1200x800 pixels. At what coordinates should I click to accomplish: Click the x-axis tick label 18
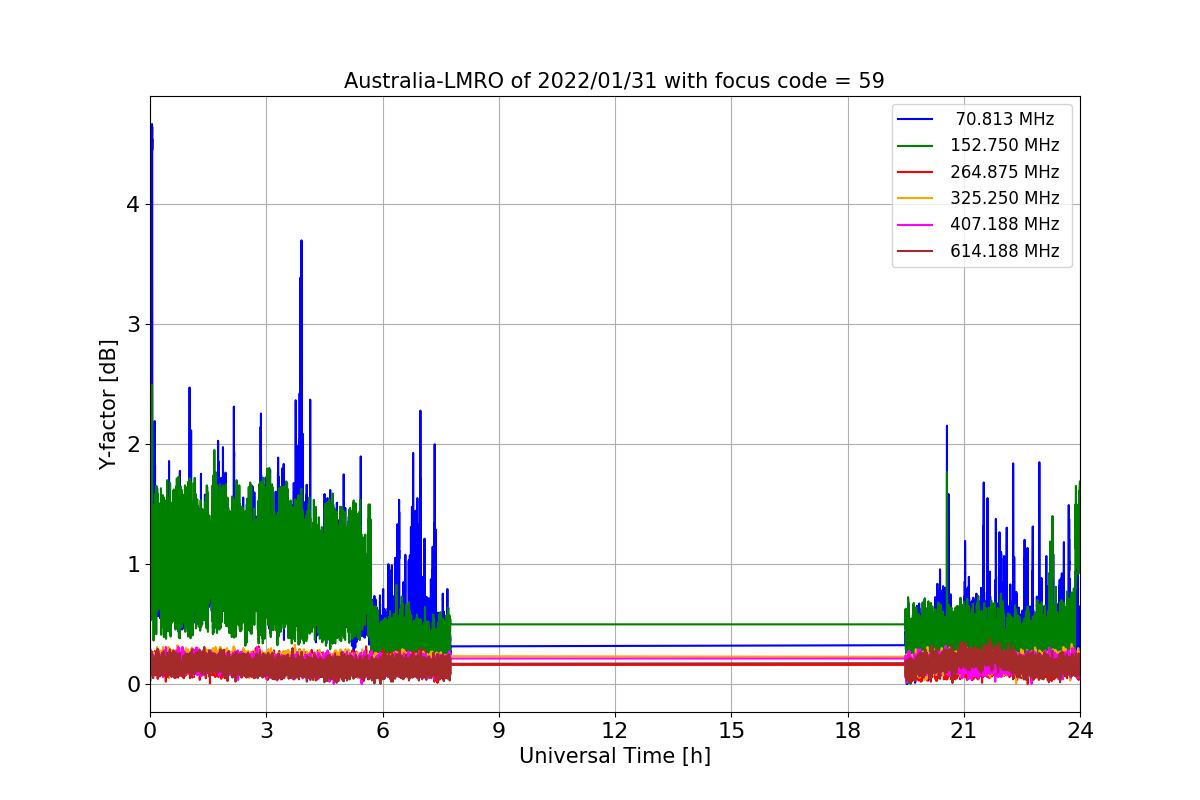847,731
